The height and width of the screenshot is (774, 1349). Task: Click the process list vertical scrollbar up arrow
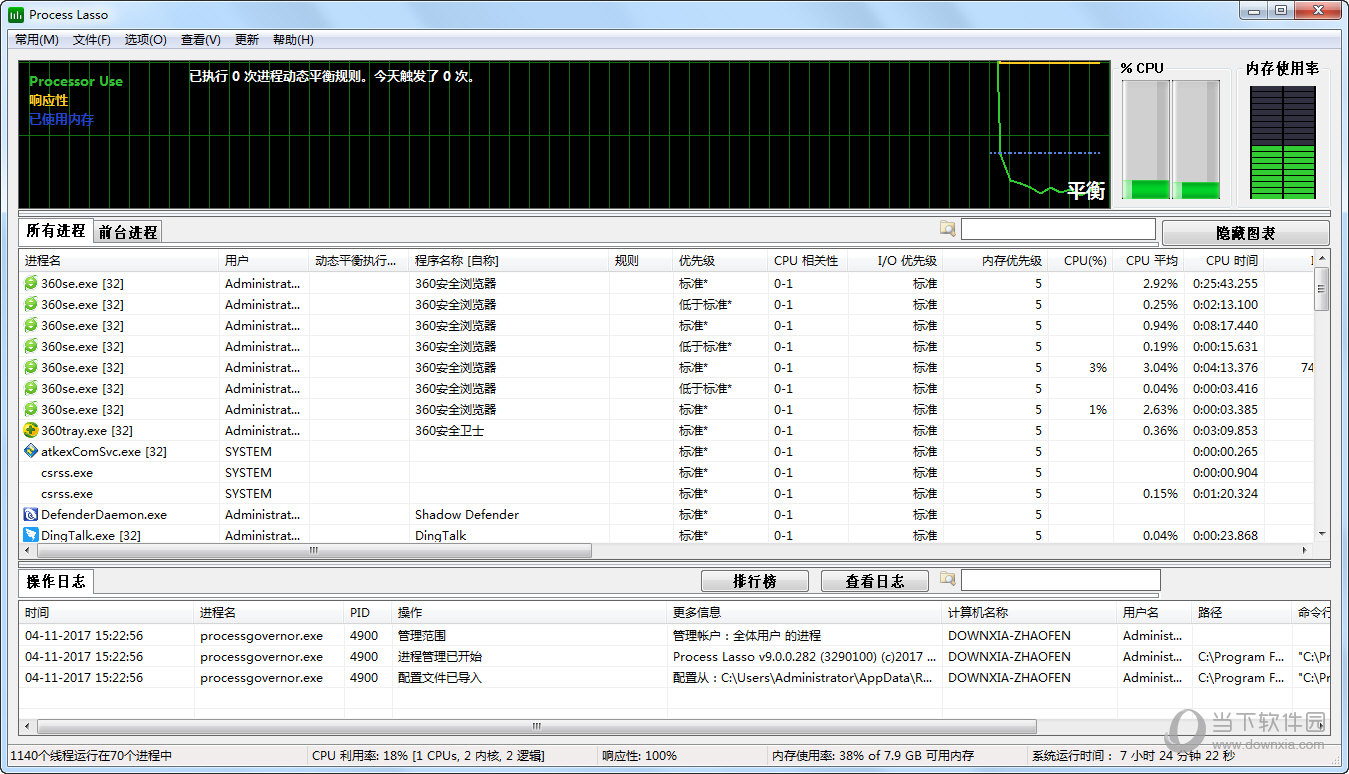click(1321, 260)
